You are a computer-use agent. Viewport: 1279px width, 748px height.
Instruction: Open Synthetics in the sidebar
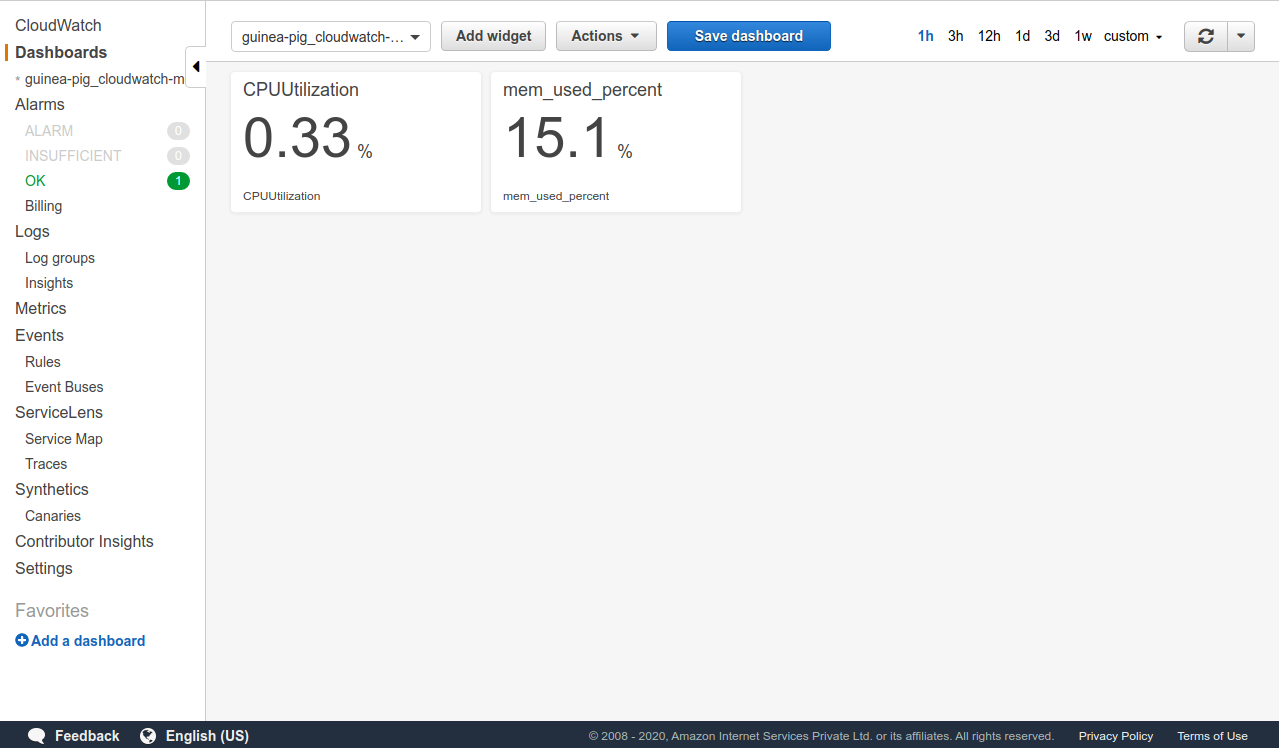point(52,490)
